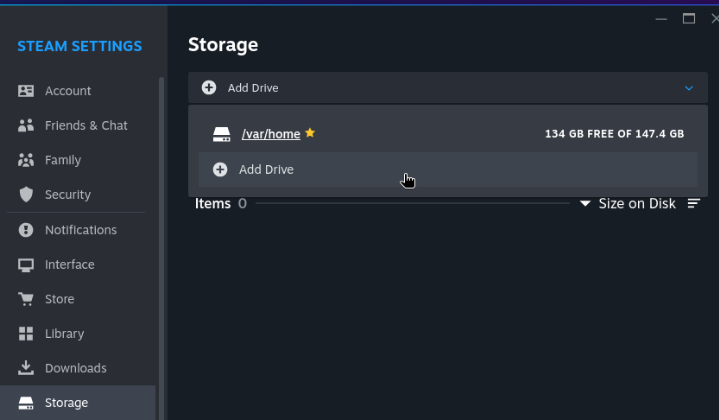Click the hard drive icon beside /var/home
Image resolution: width=719 pixels, height=420 pixels.
222,134
